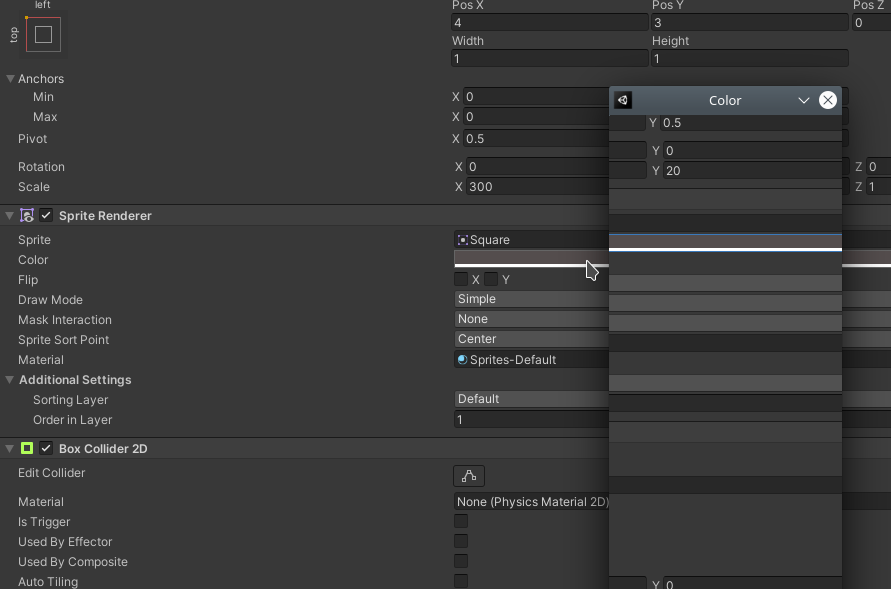This screenshot has width=891, height=589.
Task: Click the Edit Collider button
Action: tap(469, 475)
